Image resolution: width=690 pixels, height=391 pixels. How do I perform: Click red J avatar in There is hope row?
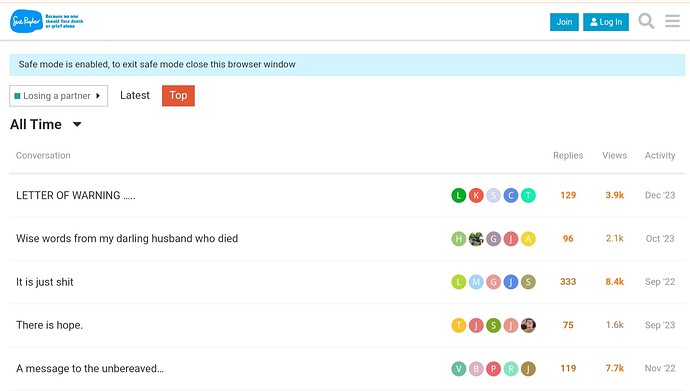(476, 325)
